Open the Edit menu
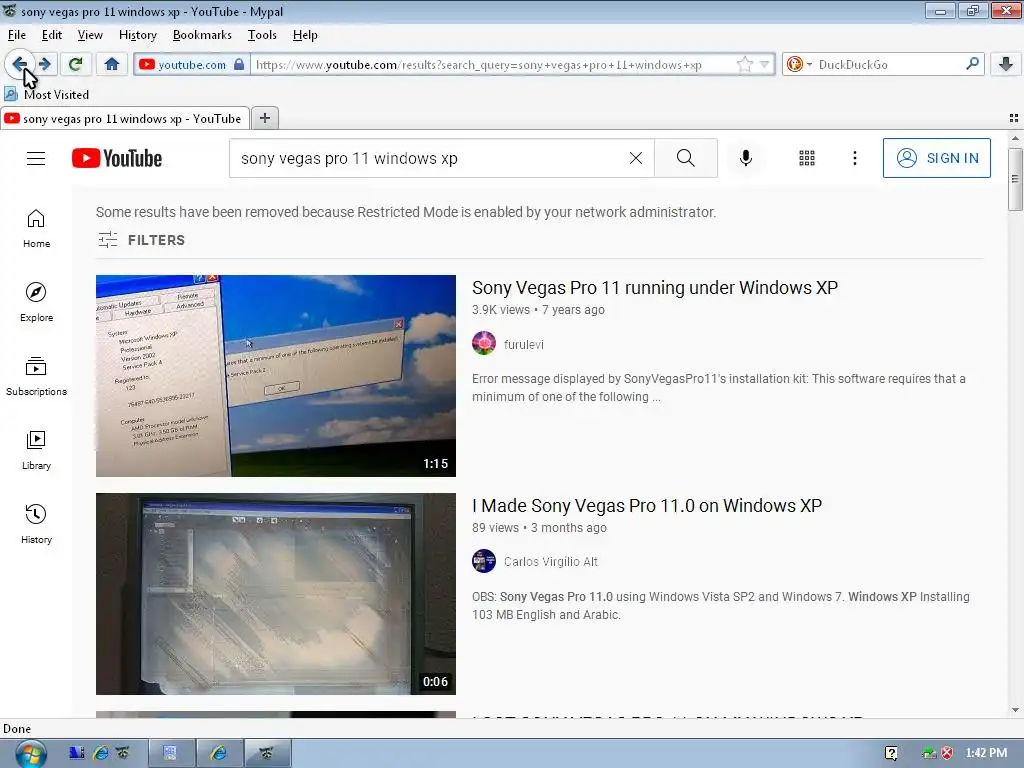 pyautogui.click(x=52, y=35)
